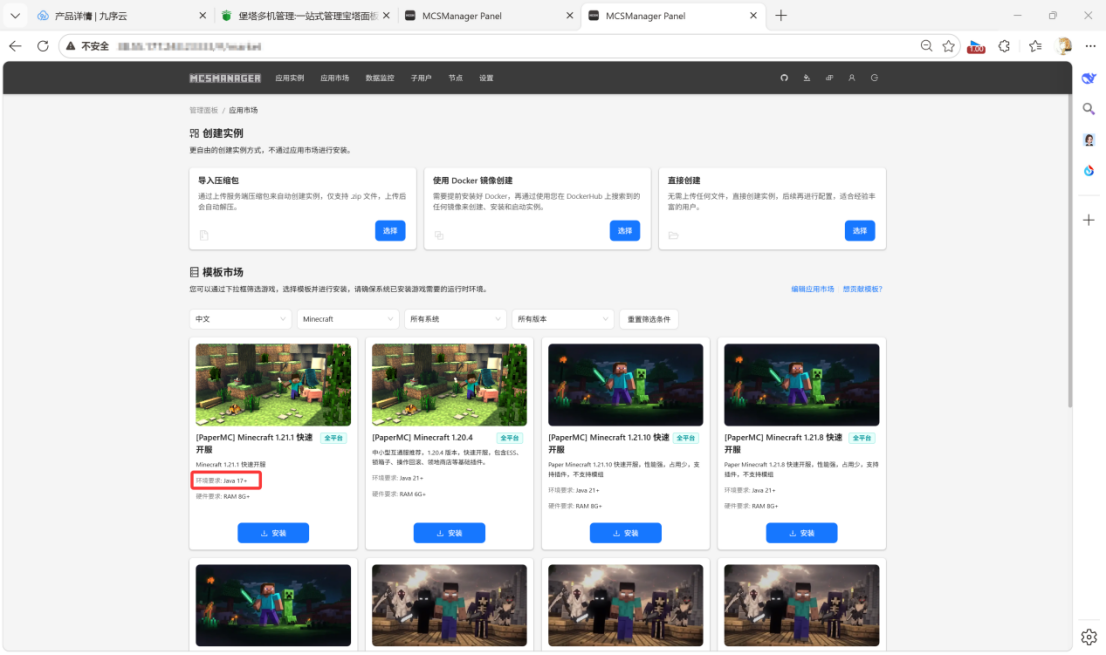The width and height of the screenshot is (1106, 655).
Task: Click Minecraft 1.21.10 template thumbnail
Action: point(626,385)
